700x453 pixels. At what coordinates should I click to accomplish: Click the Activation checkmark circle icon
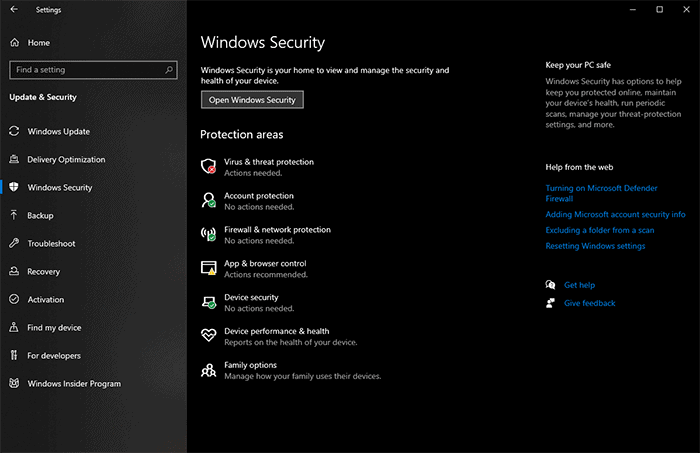coord(14,299)
